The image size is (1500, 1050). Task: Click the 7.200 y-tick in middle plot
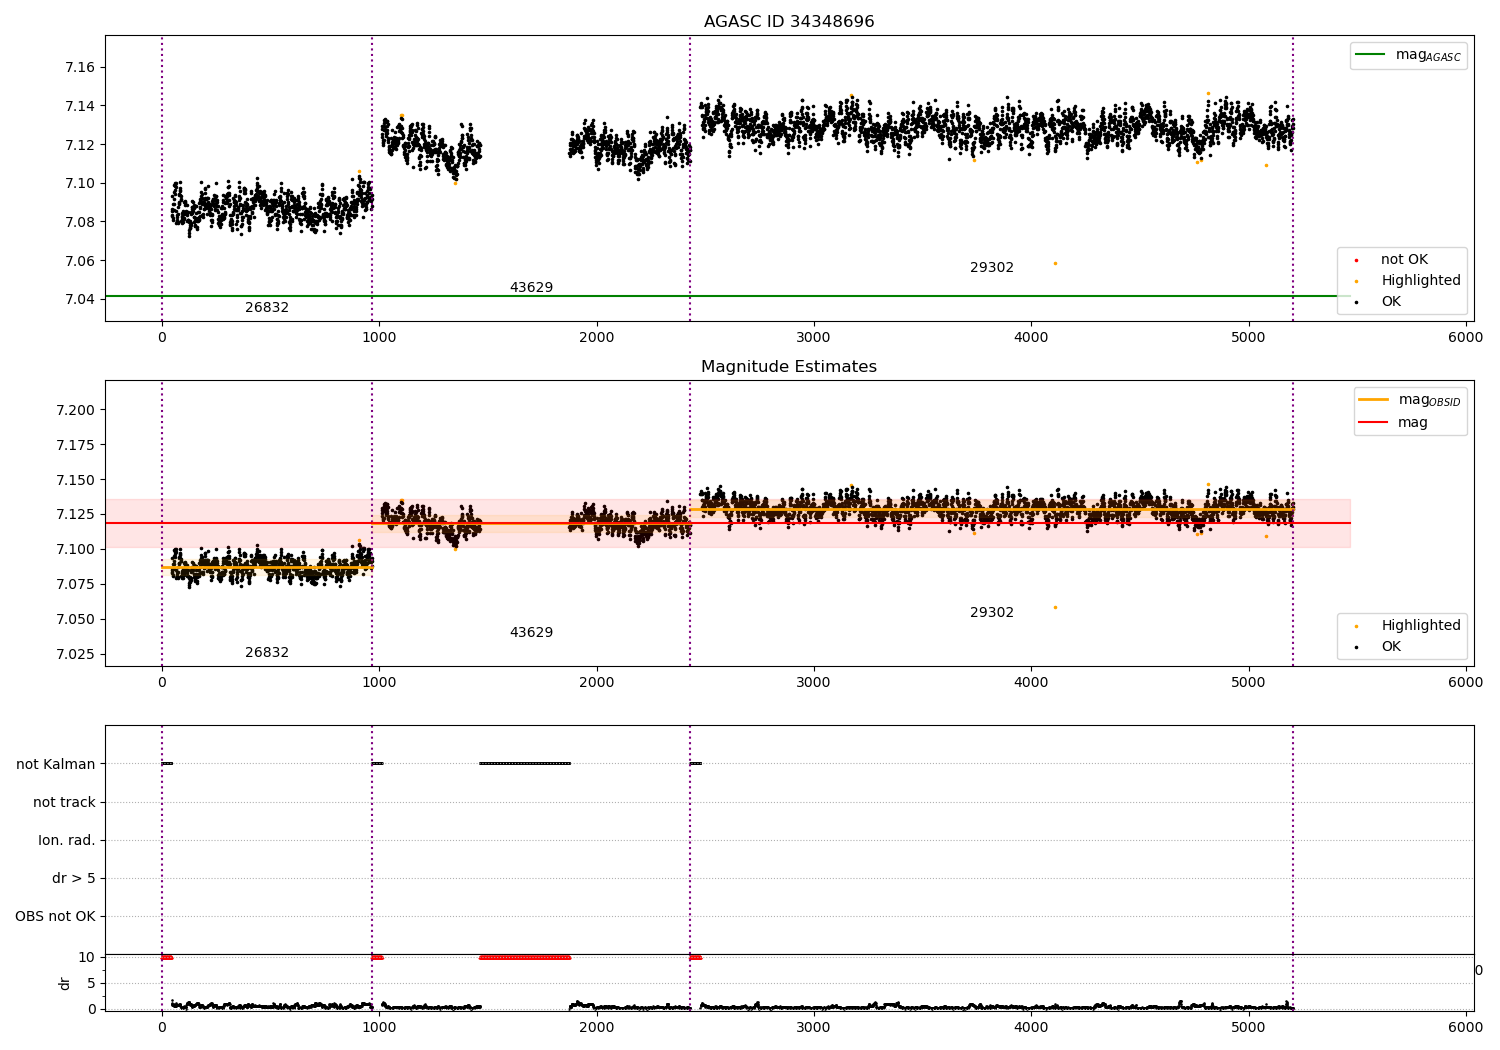pyautogui.click(x=76, y=411)
